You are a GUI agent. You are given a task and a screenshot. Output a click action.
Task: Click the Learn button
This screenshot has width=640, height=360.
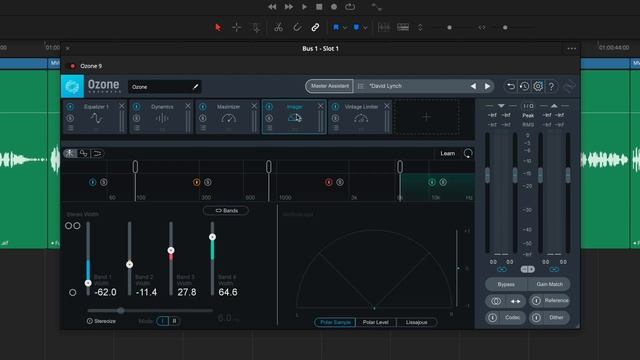pos(448,153)
